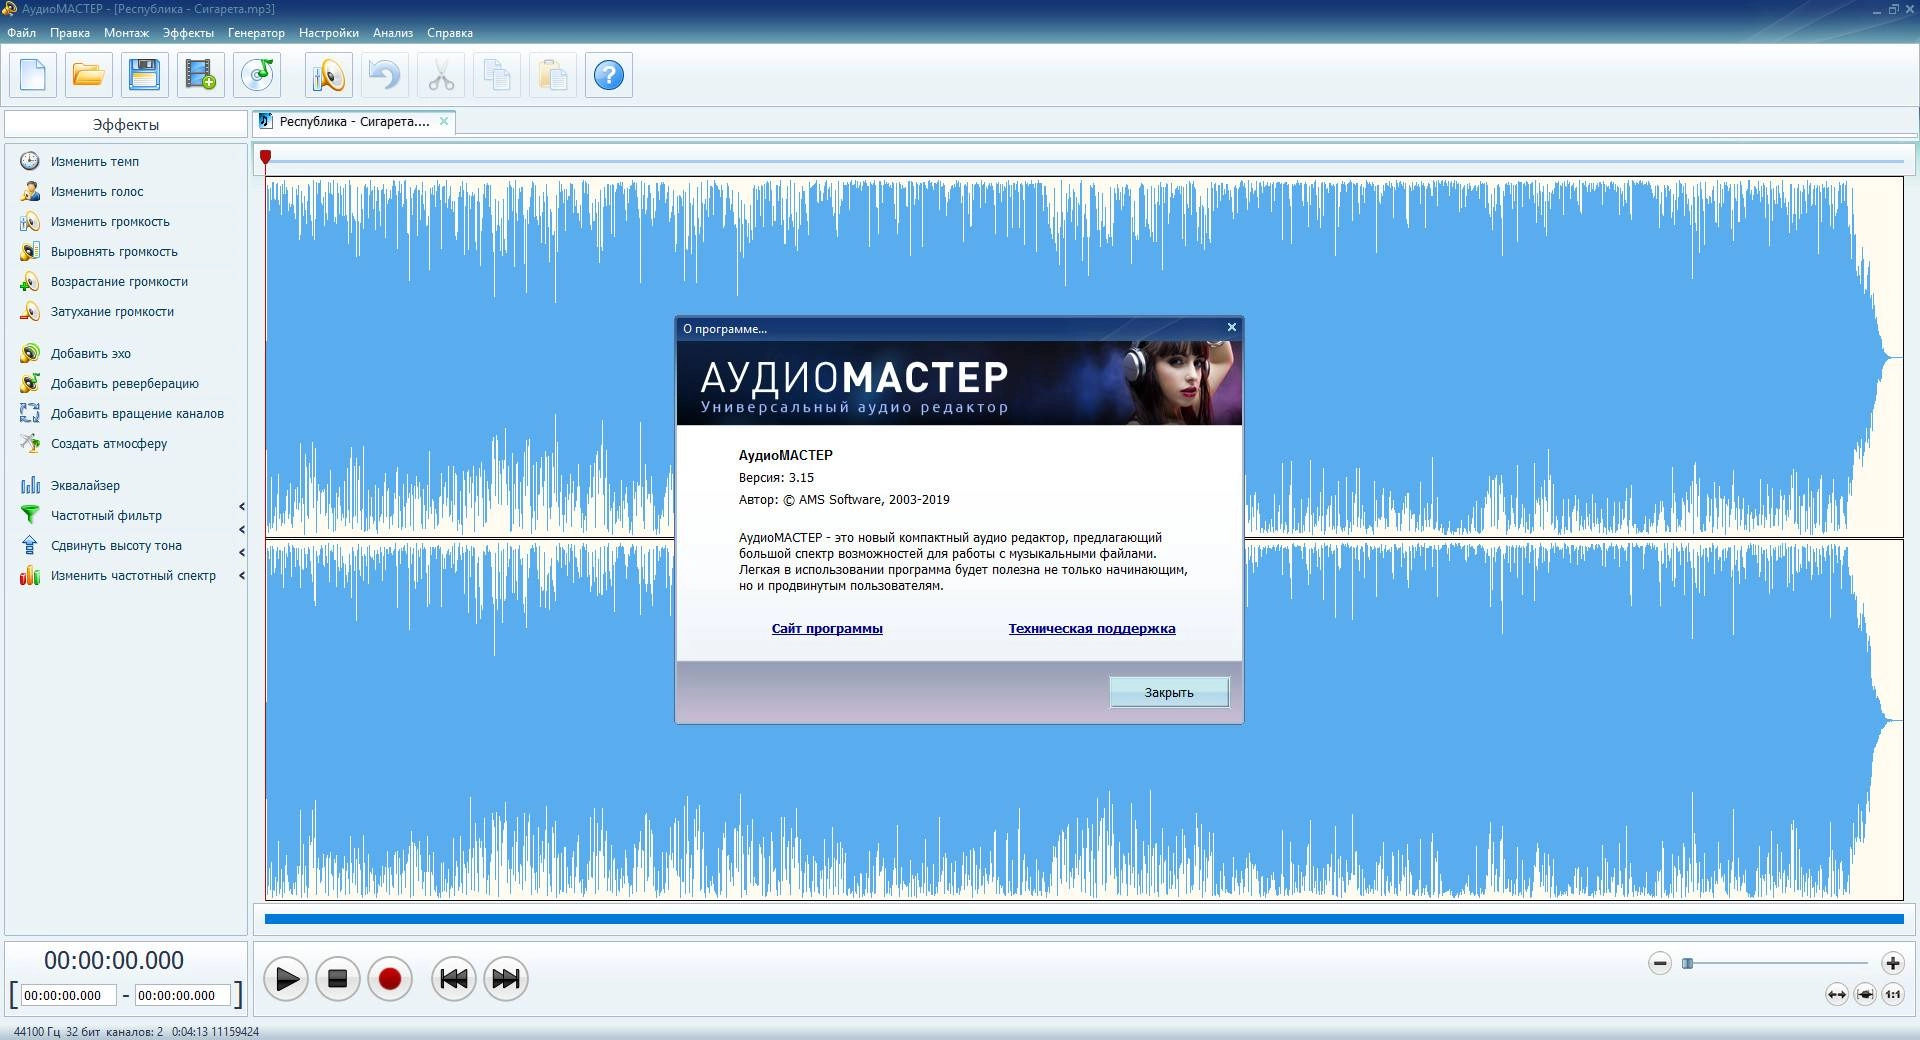Start recording with the red Record button
1920x1040 pixels.
click(x=390, y=979)
